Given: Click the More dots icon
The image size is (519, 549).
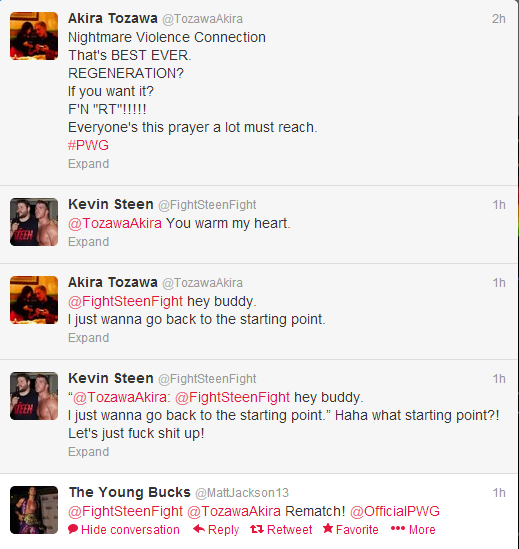Looking at the screenshot, I should coord(398,528).
